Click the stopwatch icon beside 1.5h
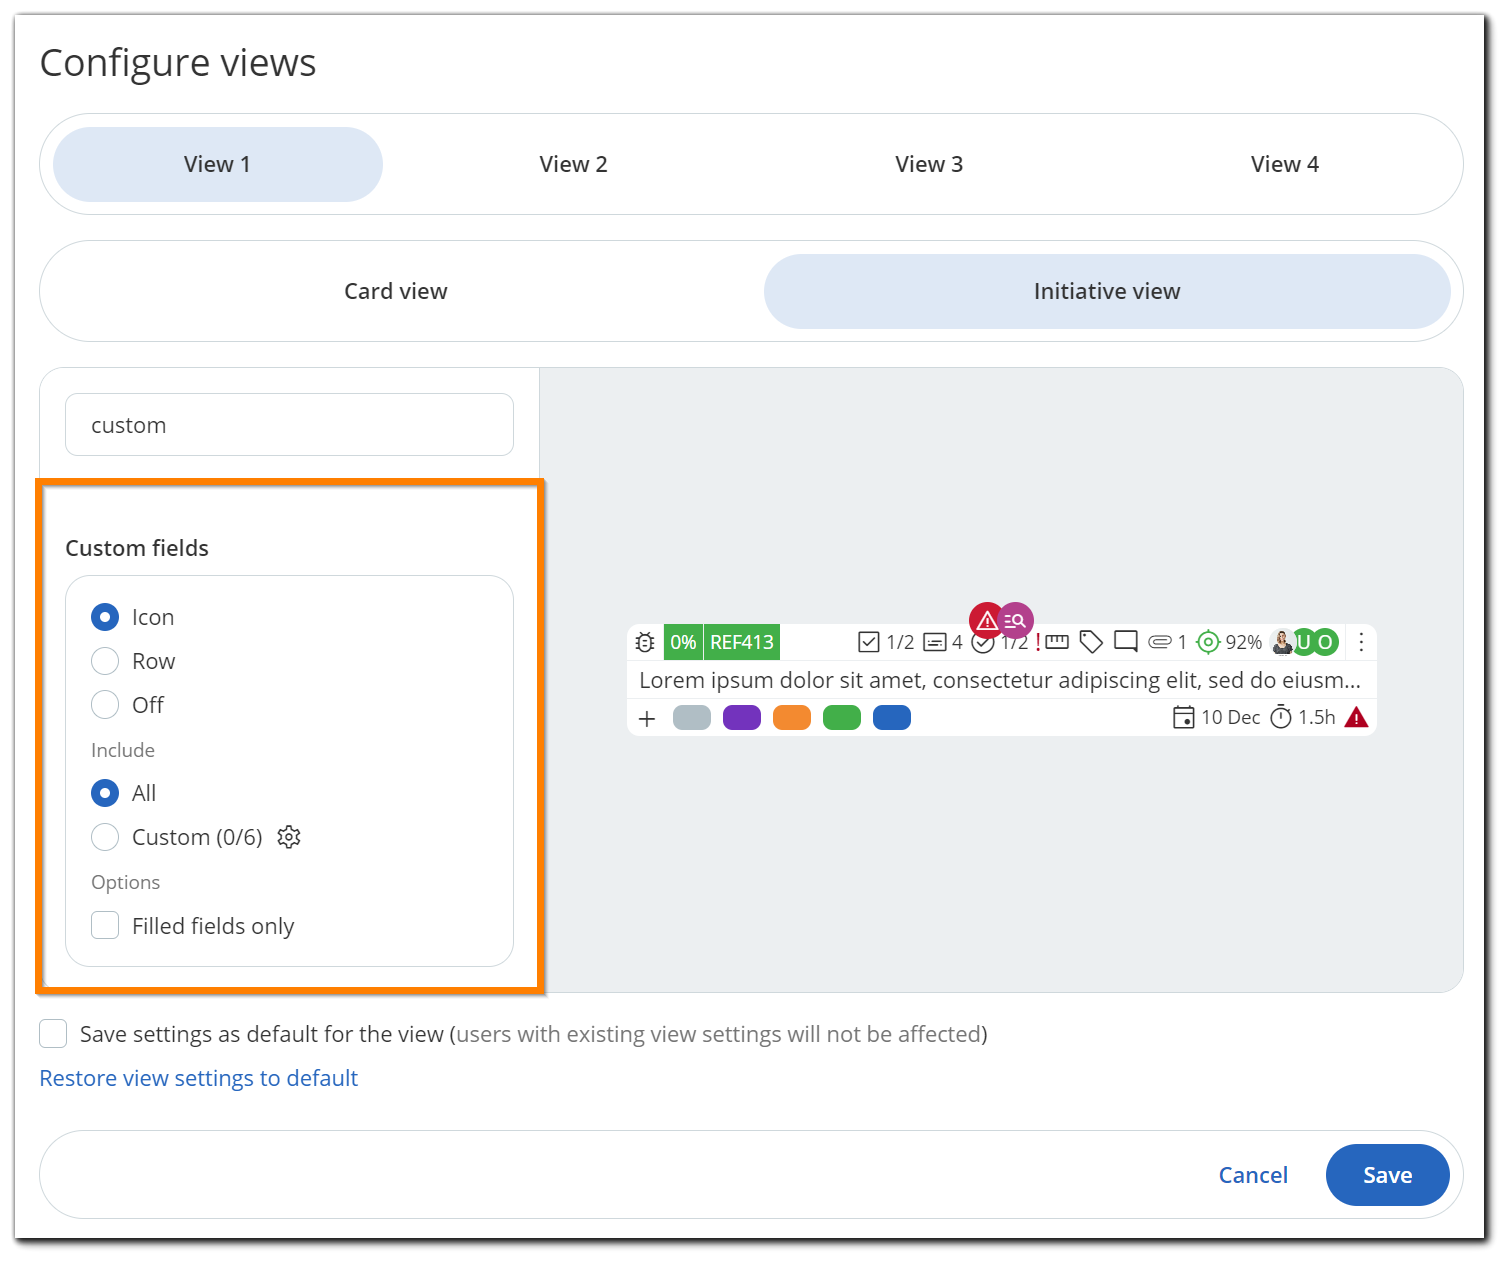Image resolution: width=1511 pixels, height=1265 pixels. 1281,717
